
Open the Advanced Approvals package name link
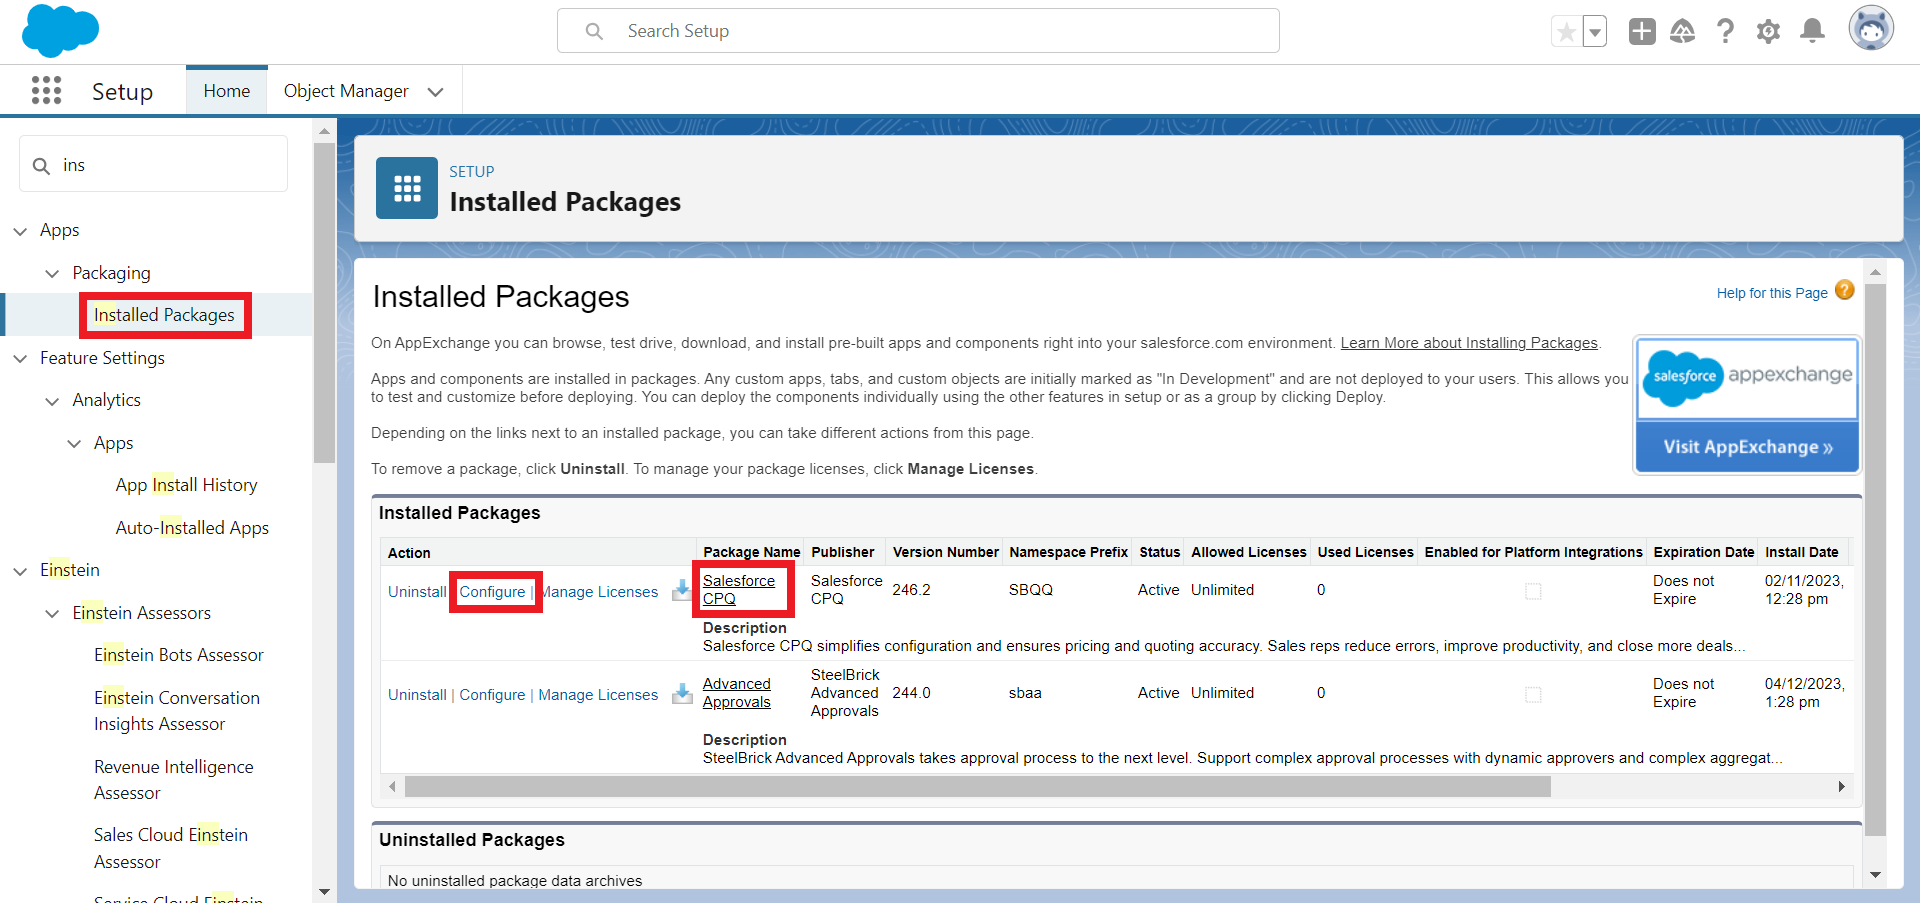pyautogui.click(x=737, y=692)
